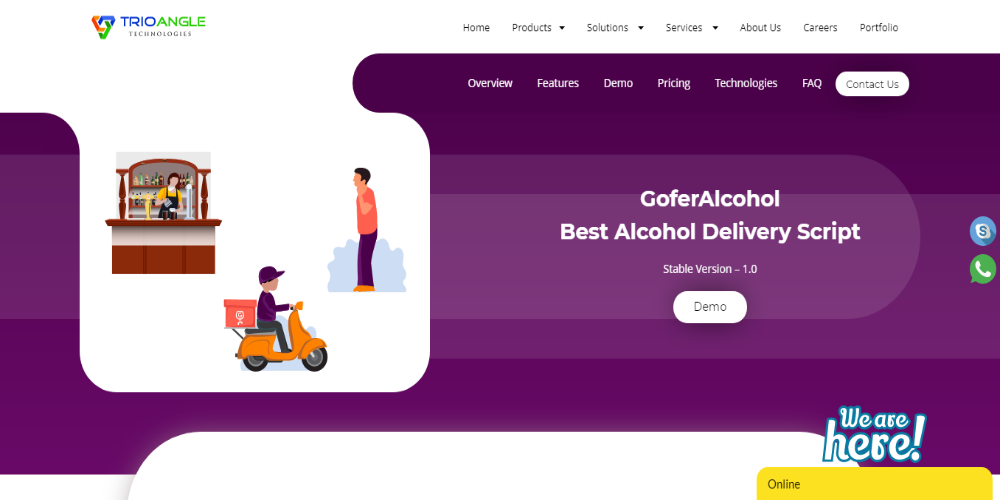Open WhatsApp chat icon
Image resolution: width=1000 pixels, height=500 pixels.
pyautogui.click(x=983, y=268)
